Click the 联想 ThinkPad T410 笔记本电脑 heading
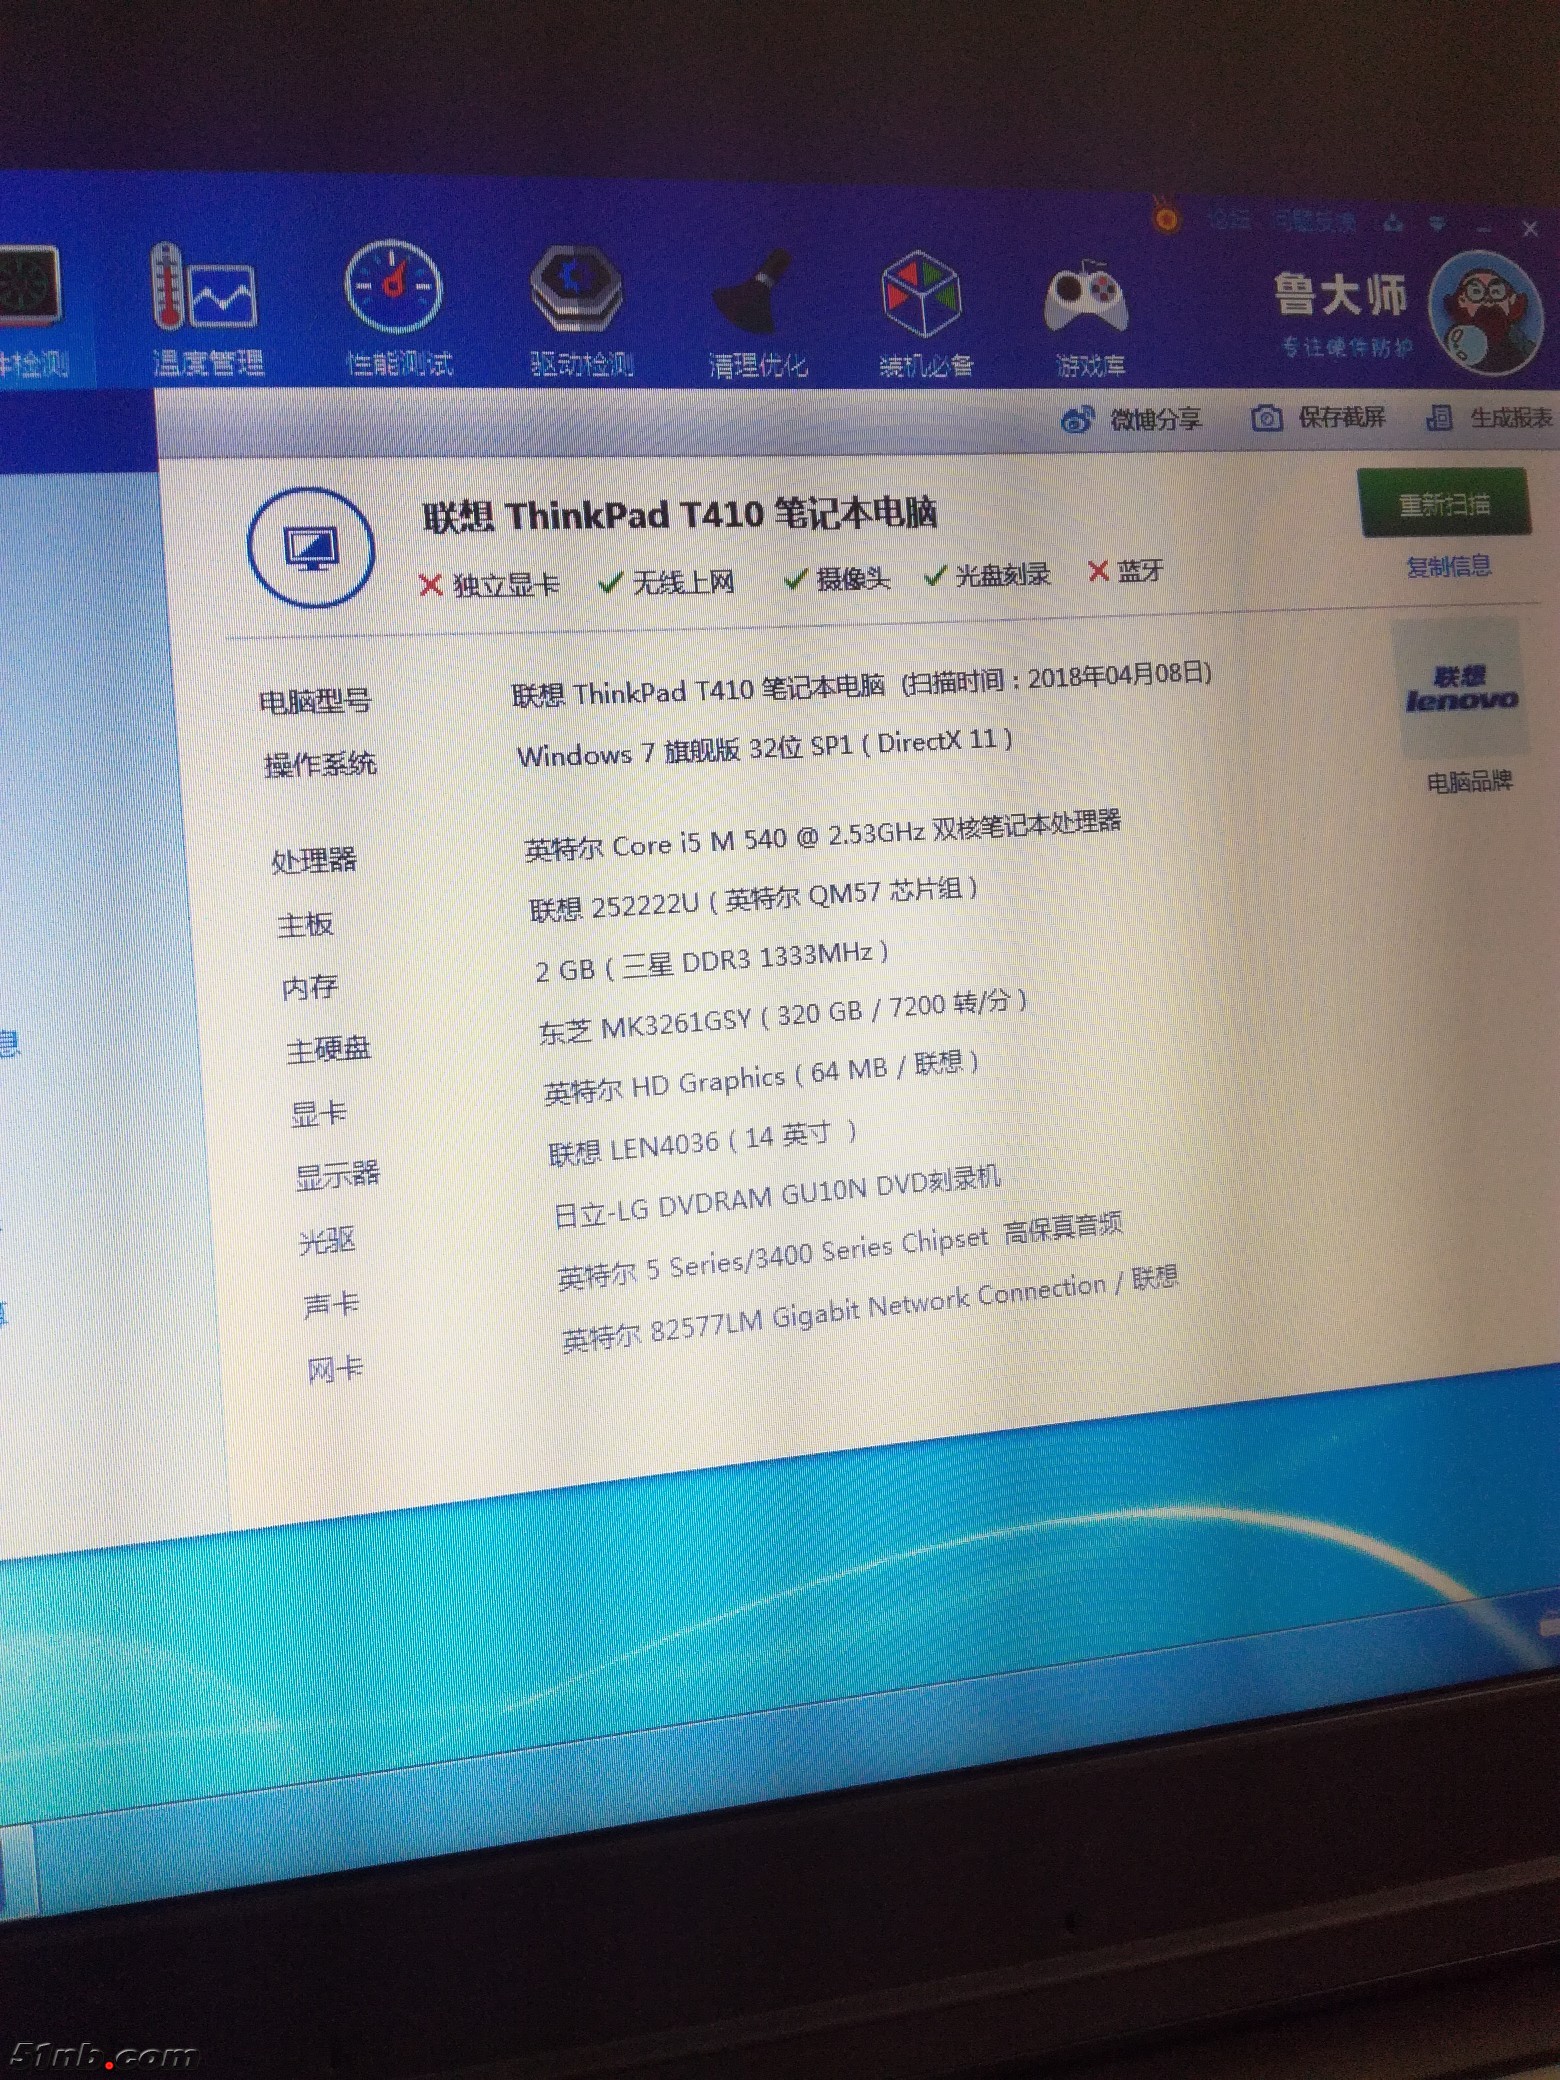 click(x=679, y=515)
